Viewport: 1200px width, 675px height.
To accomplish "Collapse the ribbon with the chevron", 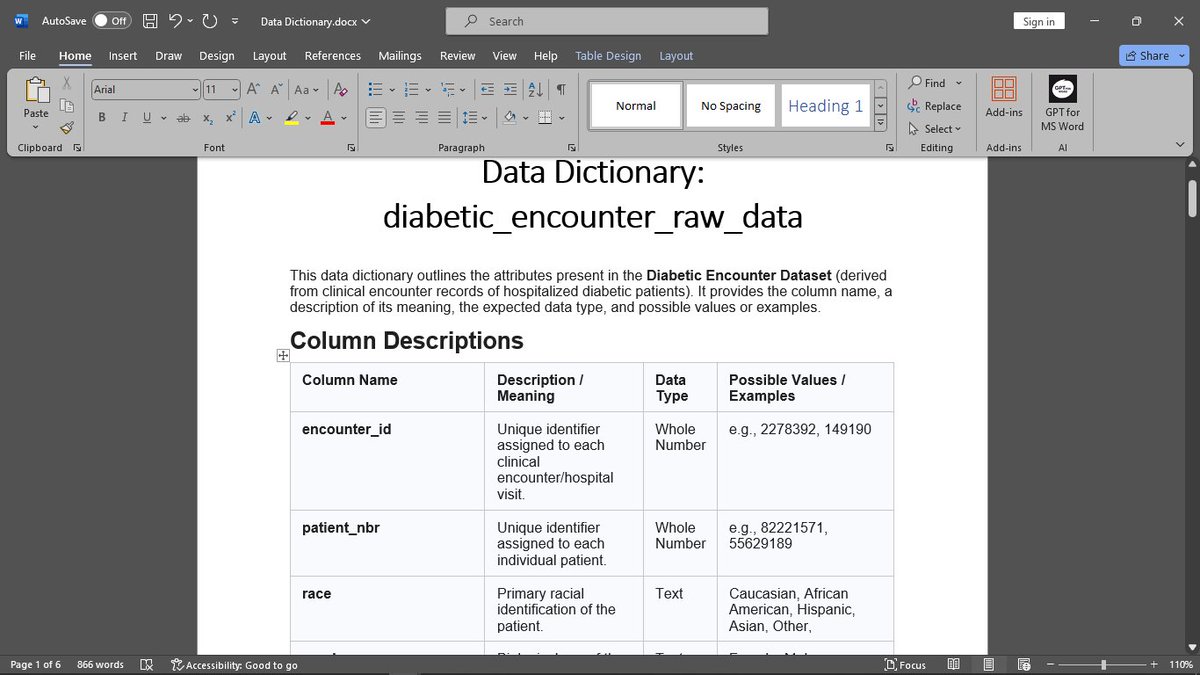I will [x=1180, y=146].
